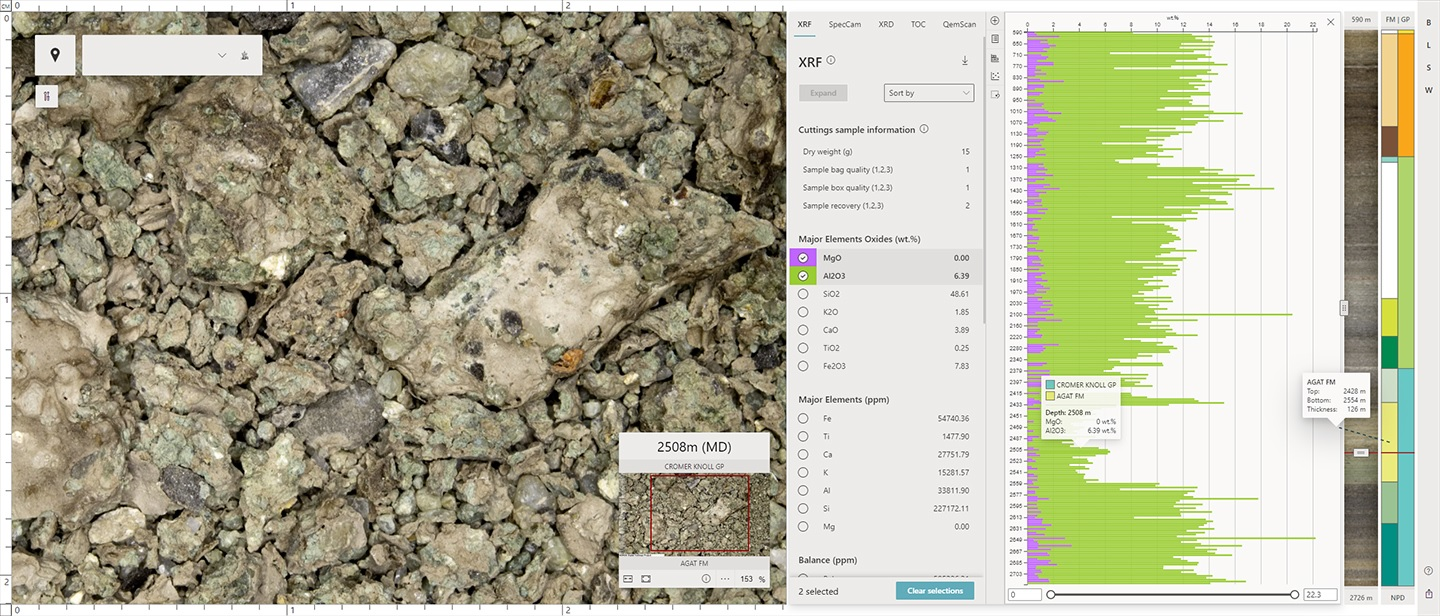Image resolution: width=1440 pixels, height=616 pixels.
Task: Open the split-view icon under the minimap
Action: [630, 578]
